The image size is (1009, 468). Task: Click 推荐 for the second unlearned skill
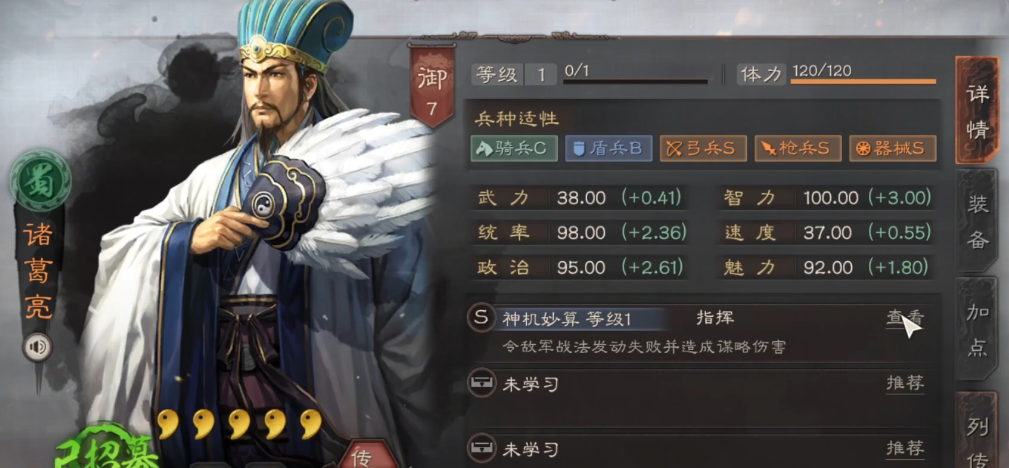tap(905, 448)
